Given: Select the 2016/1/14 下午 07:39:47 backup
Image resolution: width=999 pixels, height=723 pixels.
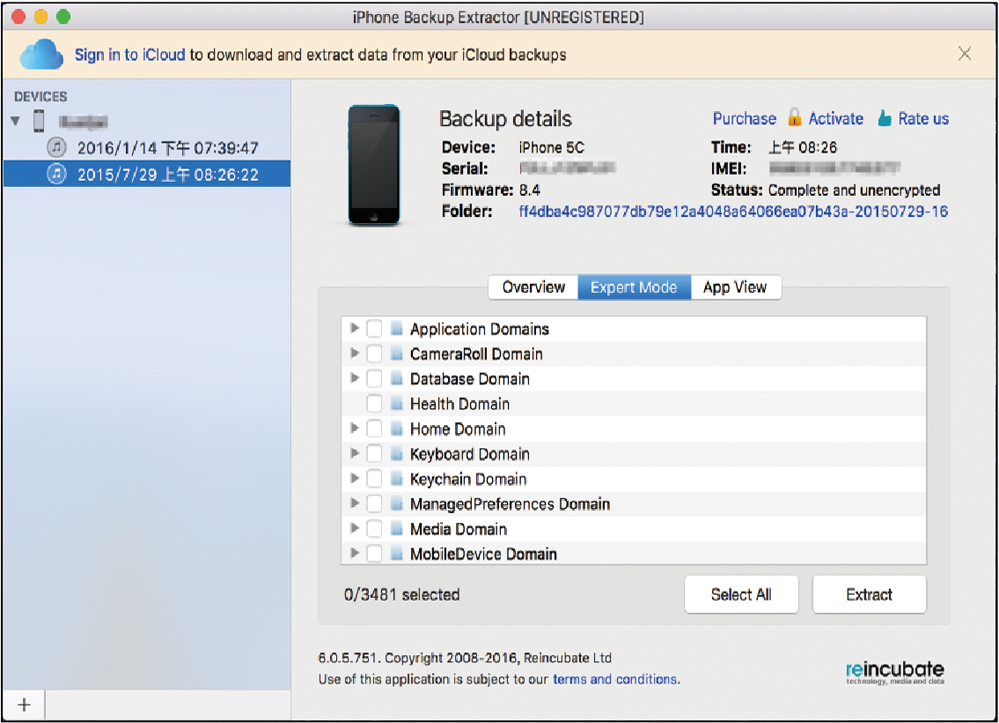Looking at the screenshot, I should tap(147, 148).
